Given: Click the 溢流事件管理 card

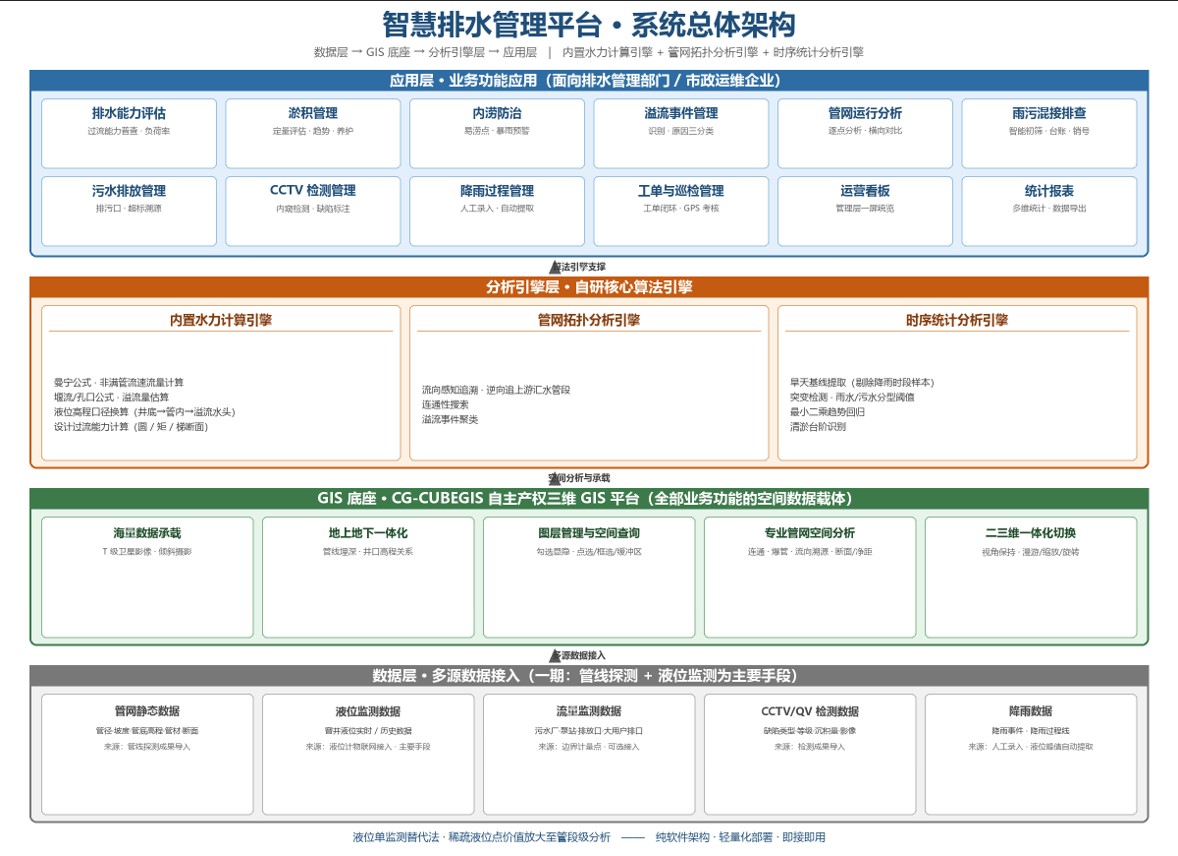Looking at the screenshot, I should coord(681,133).
